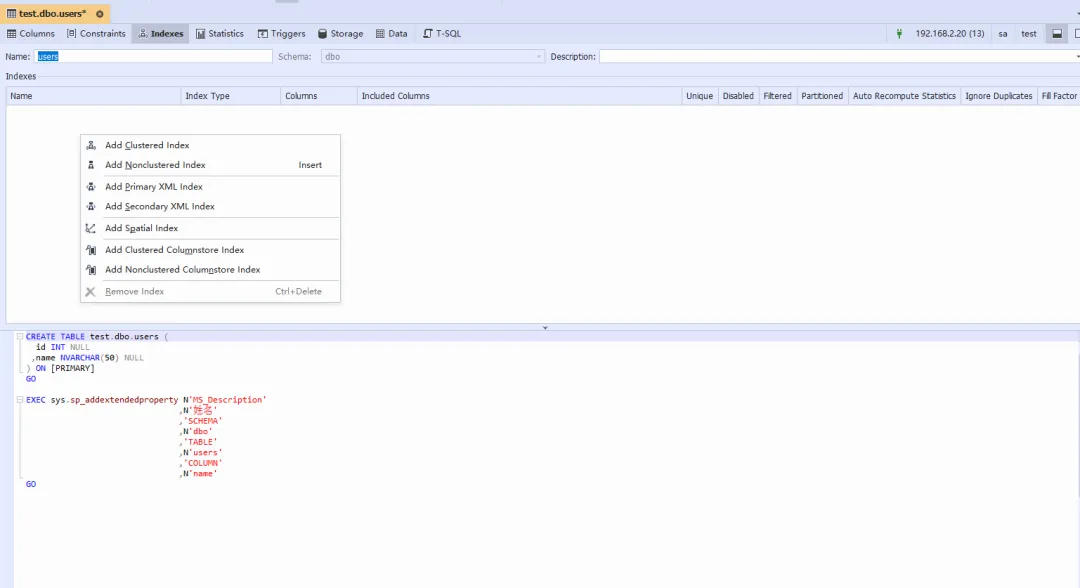Open the Triggers tab

pyautogui.click(x=281, y=34)
